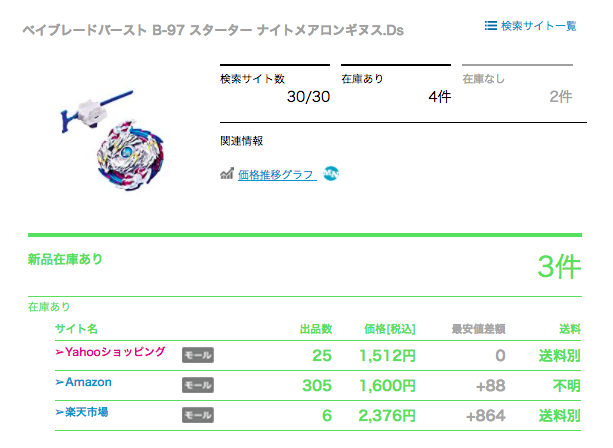Click the モール badge in Yahoo row
613x448 pixels.
[x=198, y=355]
